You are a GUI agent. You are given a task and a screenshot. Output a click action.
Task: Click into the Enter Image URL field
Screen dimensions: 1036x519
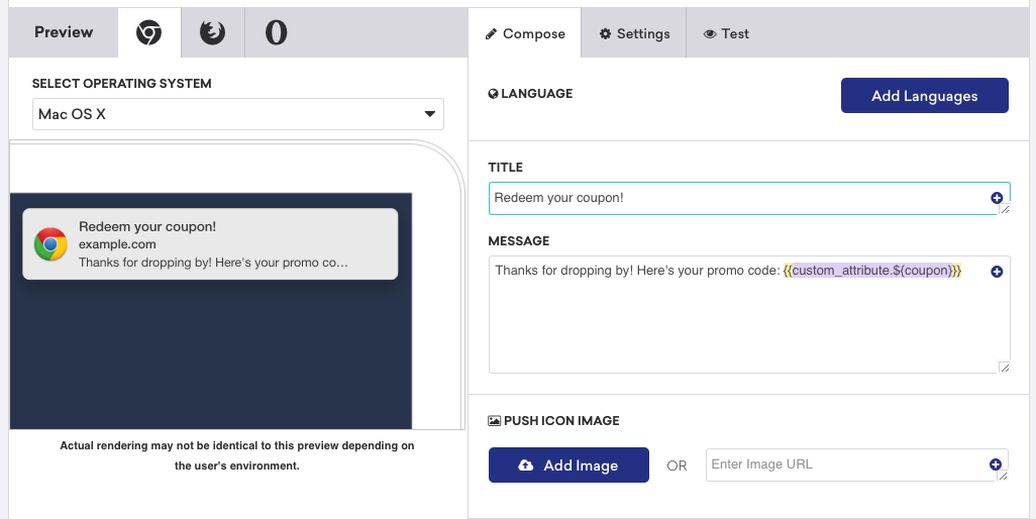(845, 464)
